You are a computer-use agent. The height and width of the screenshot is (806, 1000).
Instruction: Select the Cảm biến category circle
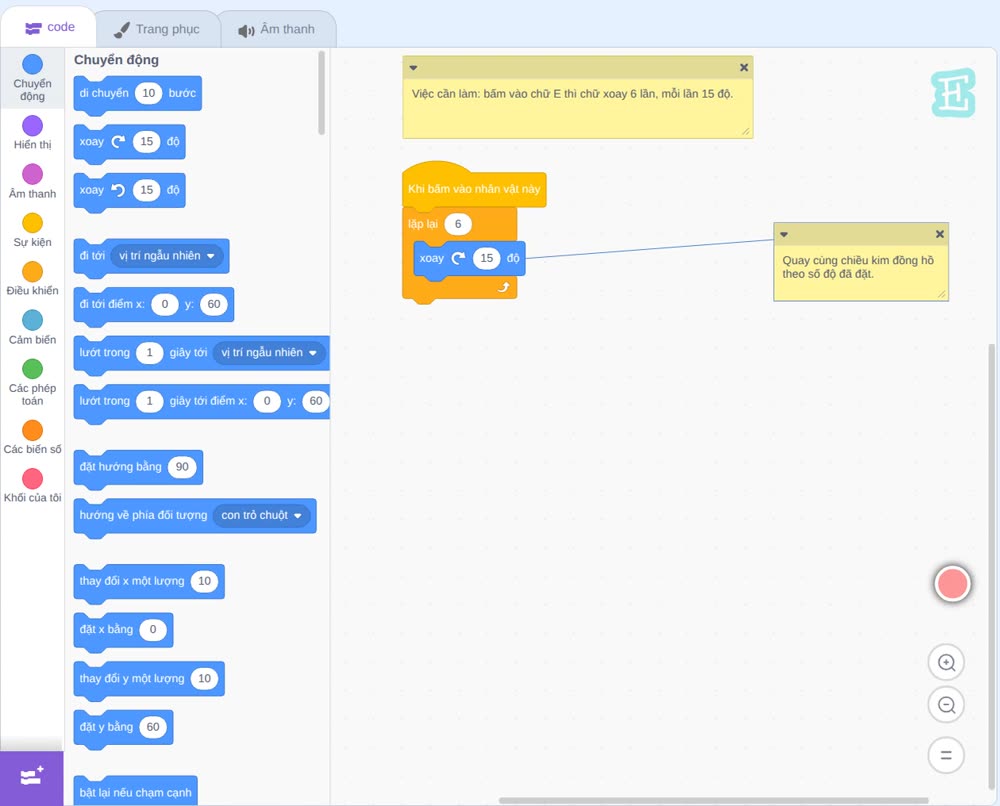[33, 320]
